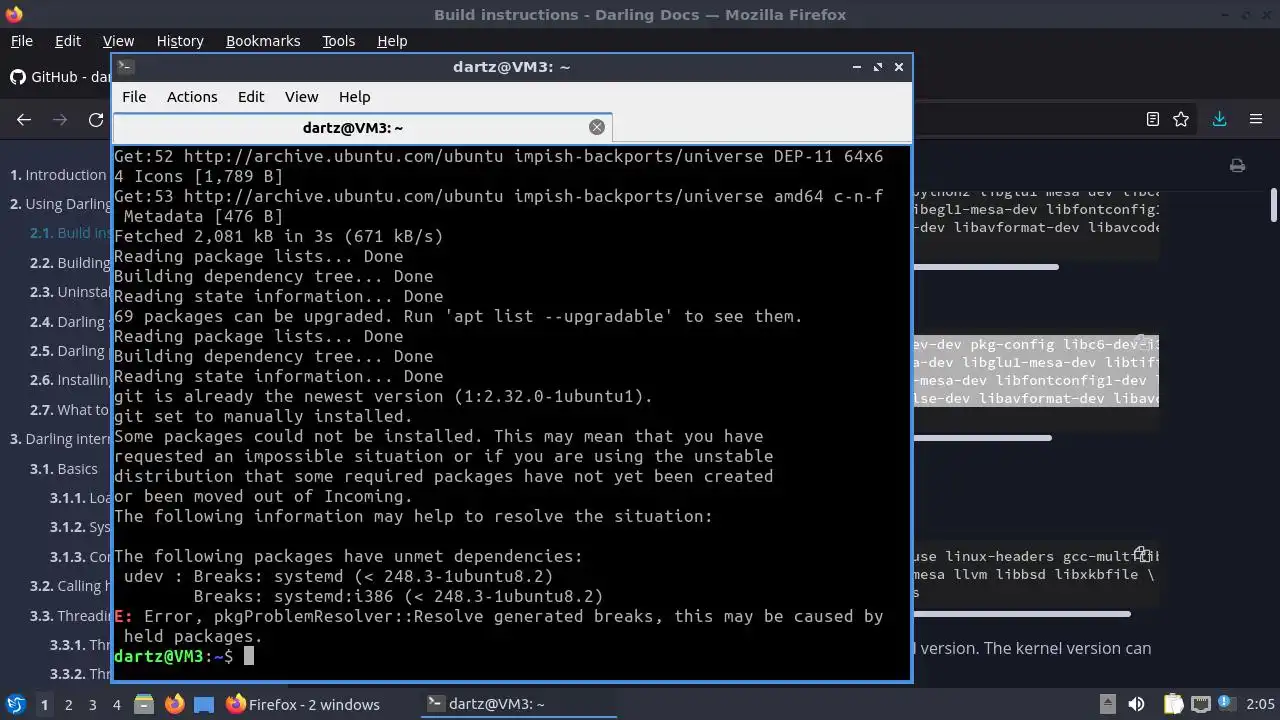Open Firefox Edit menu
This screenshot has width=1280, height=720.
(x=68, y=41)
